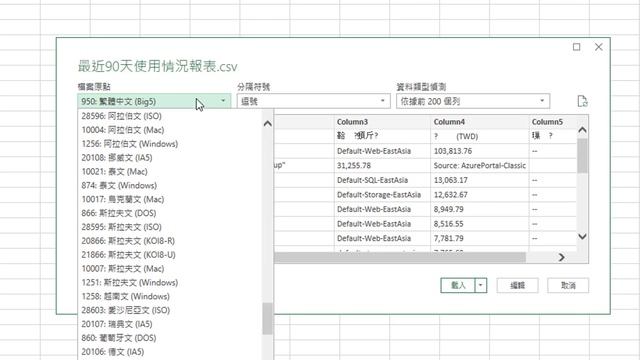The image size is (640, 360).
Task: Maximize the import dialog window
Action: [576, 47]
